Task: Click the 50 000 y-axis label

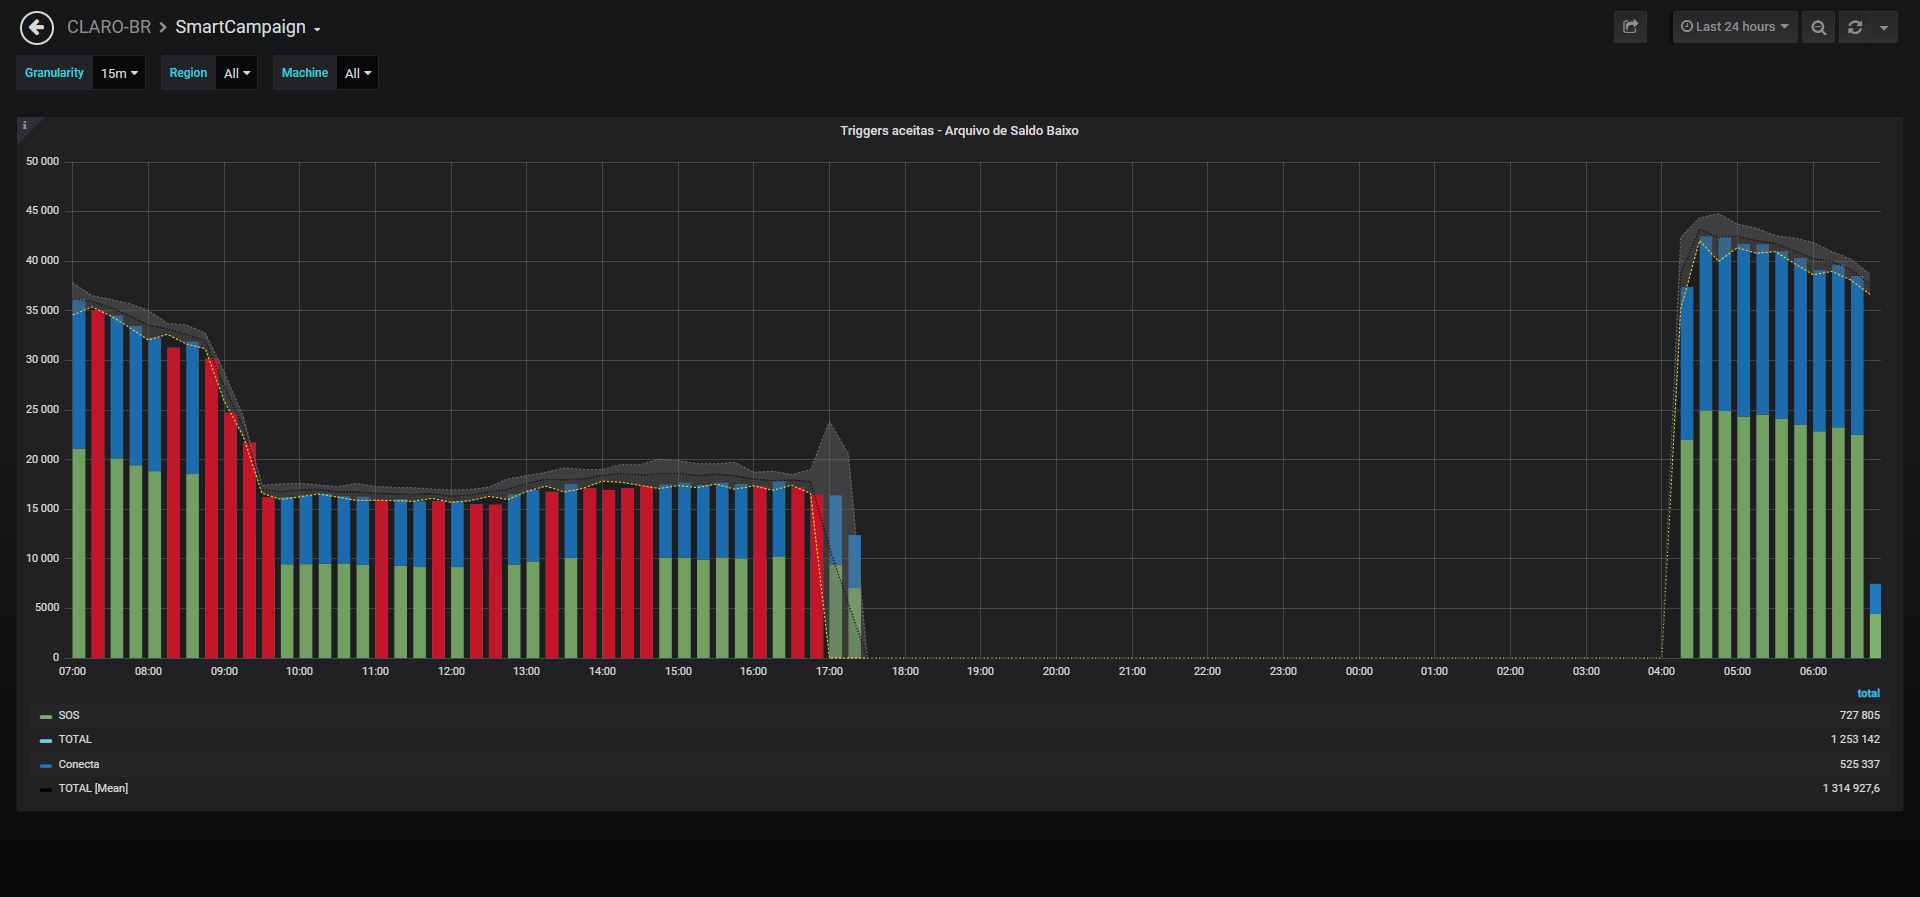Action: pos(42,161)
